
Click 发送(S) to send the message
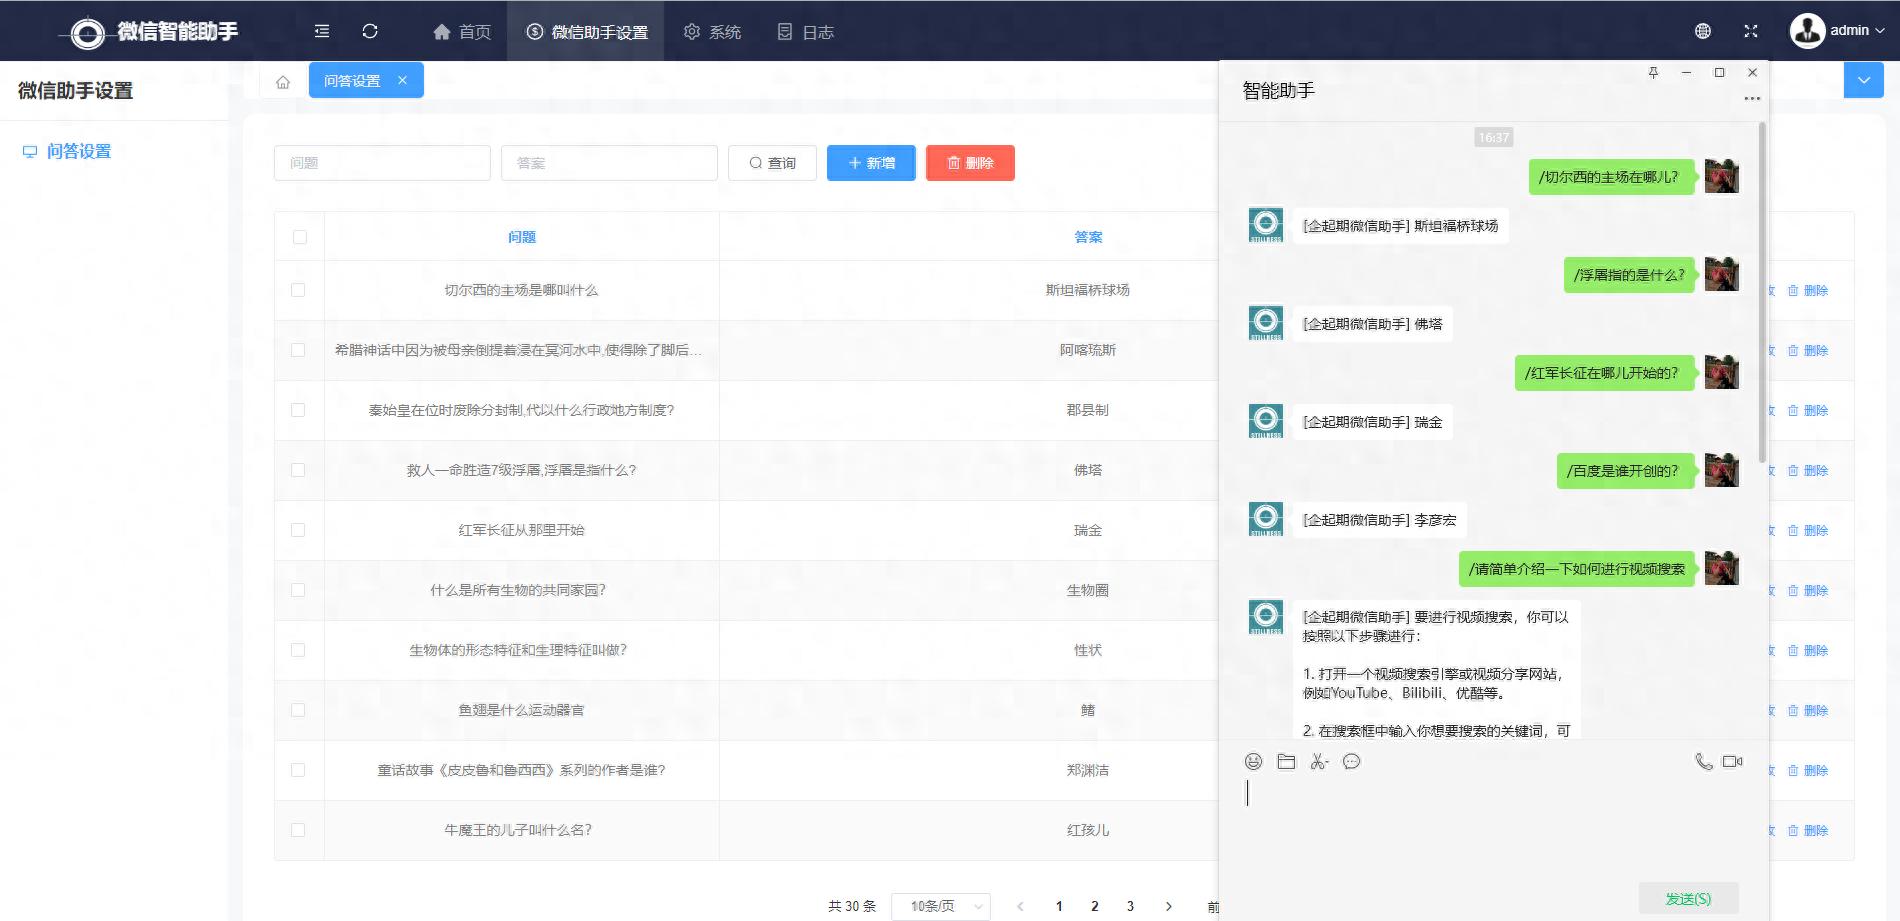click(x=1687, y=898)
